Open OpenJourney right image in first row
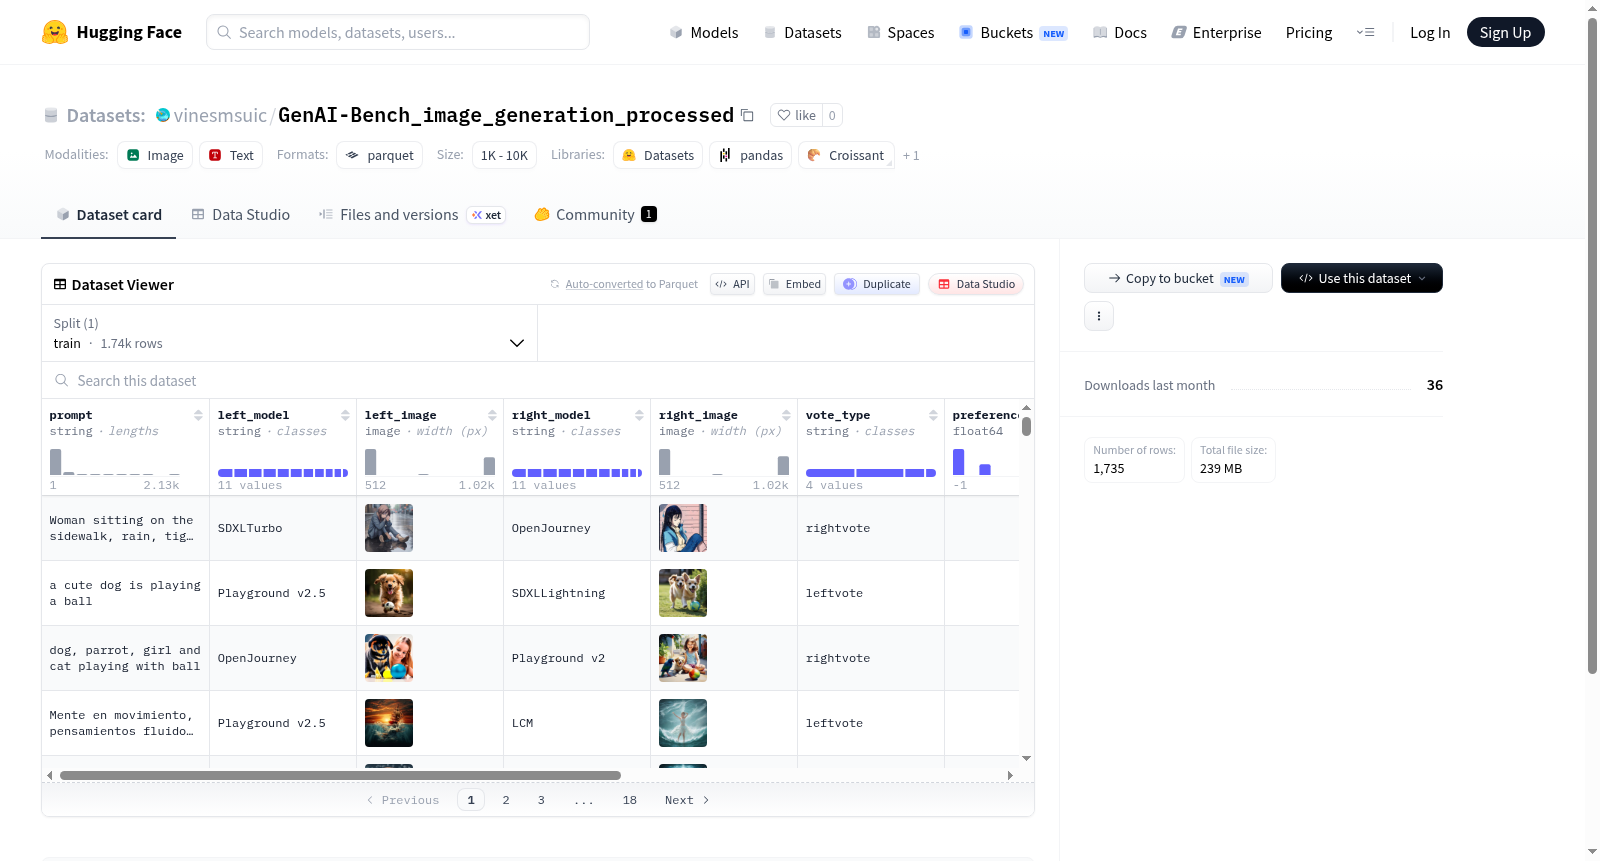 [x=683, y=528]
